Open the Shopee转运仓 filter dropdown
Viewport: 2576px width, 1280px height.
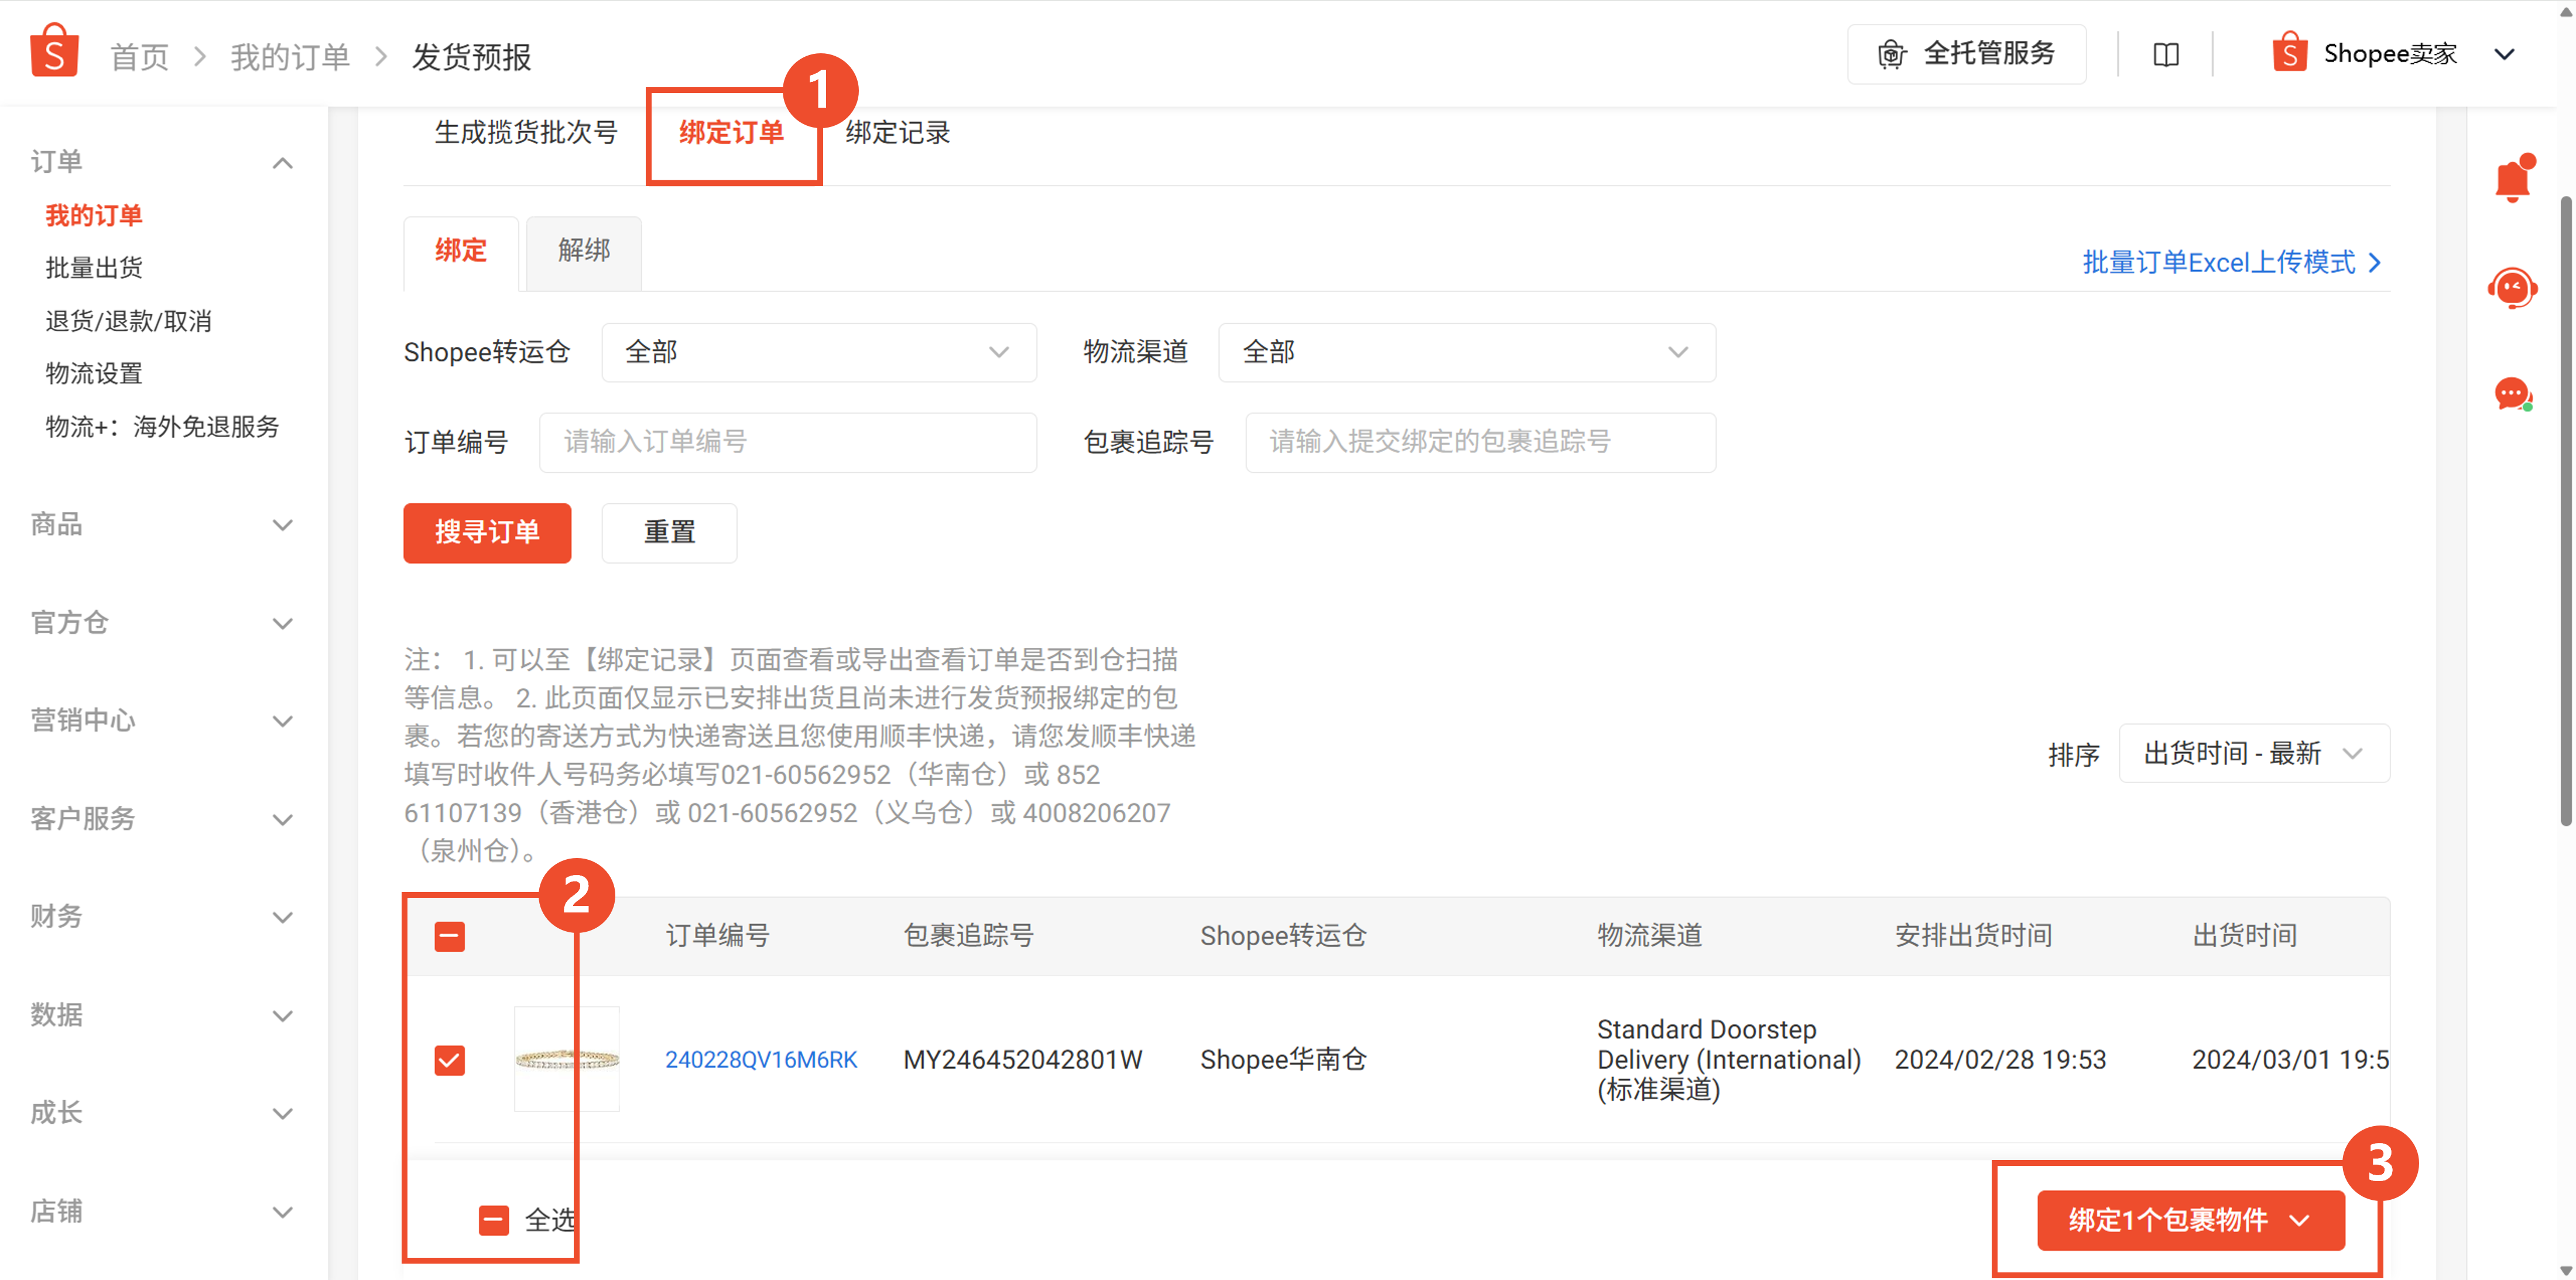(819, 352)
